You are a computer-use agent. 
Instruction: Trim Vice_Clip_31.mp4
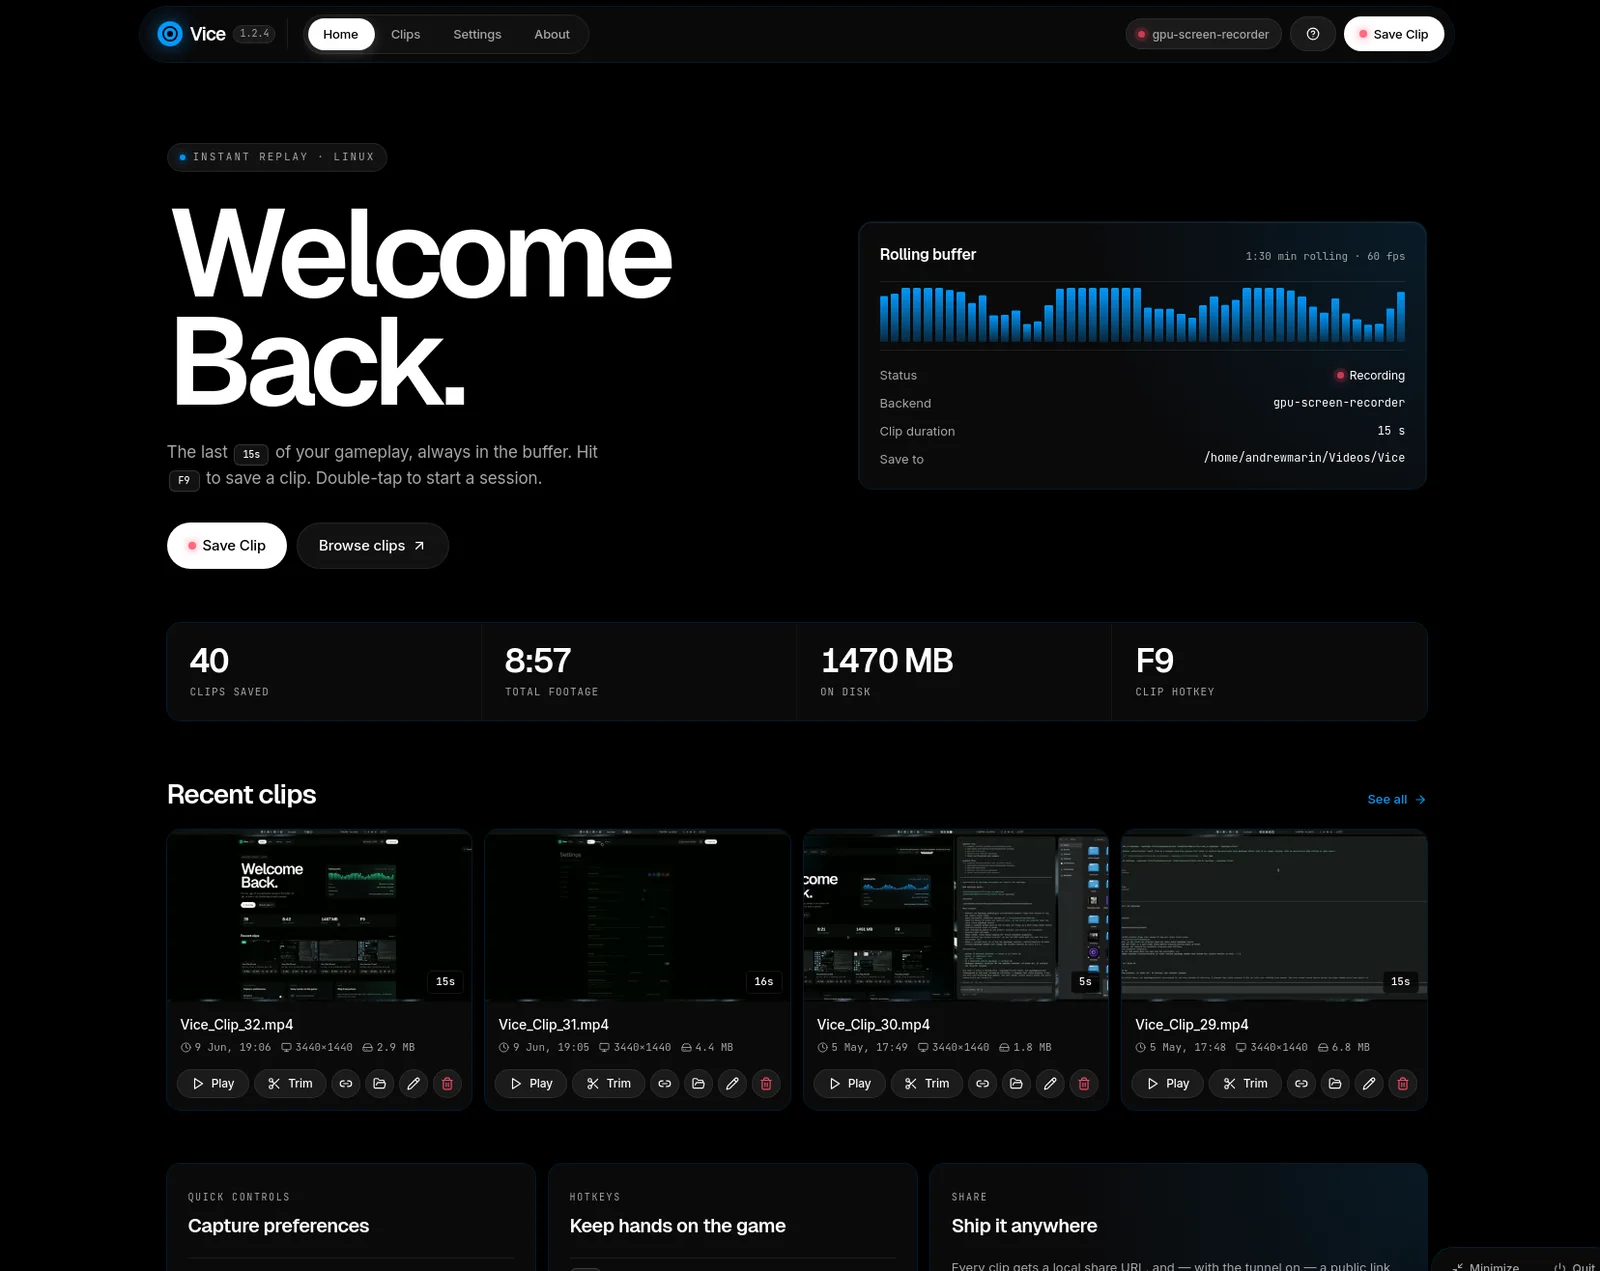tap(608, 1083)
